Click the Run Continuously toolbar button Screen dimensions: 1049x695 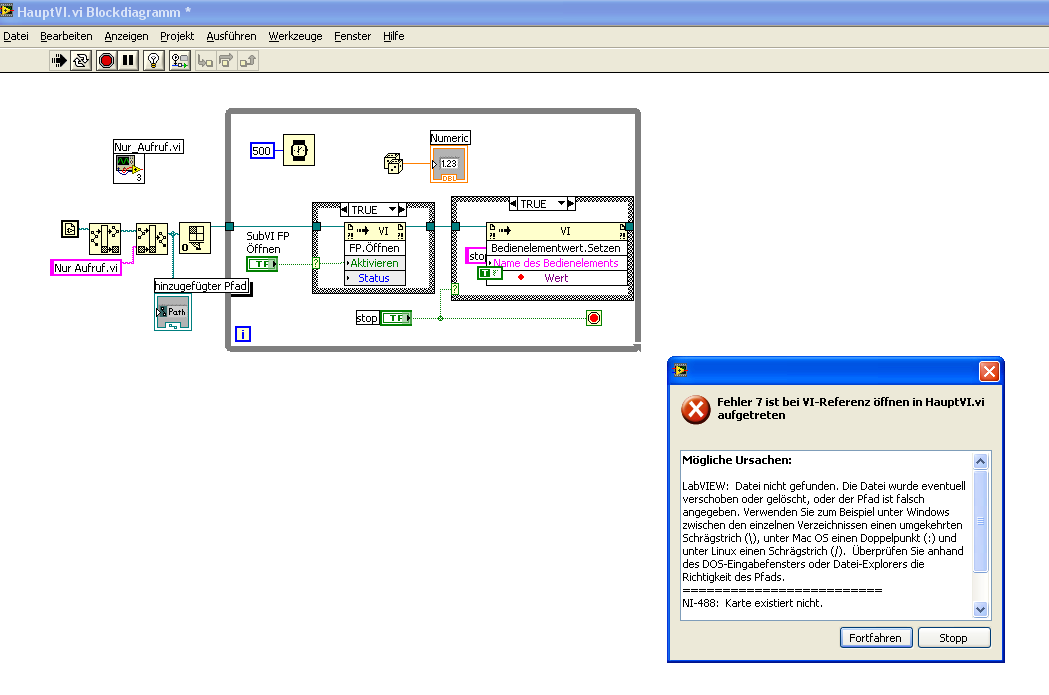tap(81, 61)
